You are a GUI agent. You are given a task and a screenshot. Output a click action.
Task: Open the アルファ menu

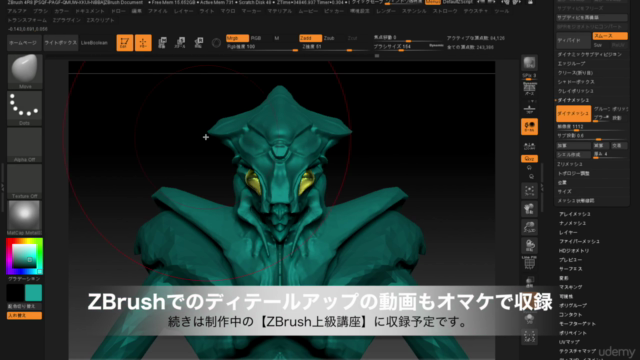(x=17, y=11)
